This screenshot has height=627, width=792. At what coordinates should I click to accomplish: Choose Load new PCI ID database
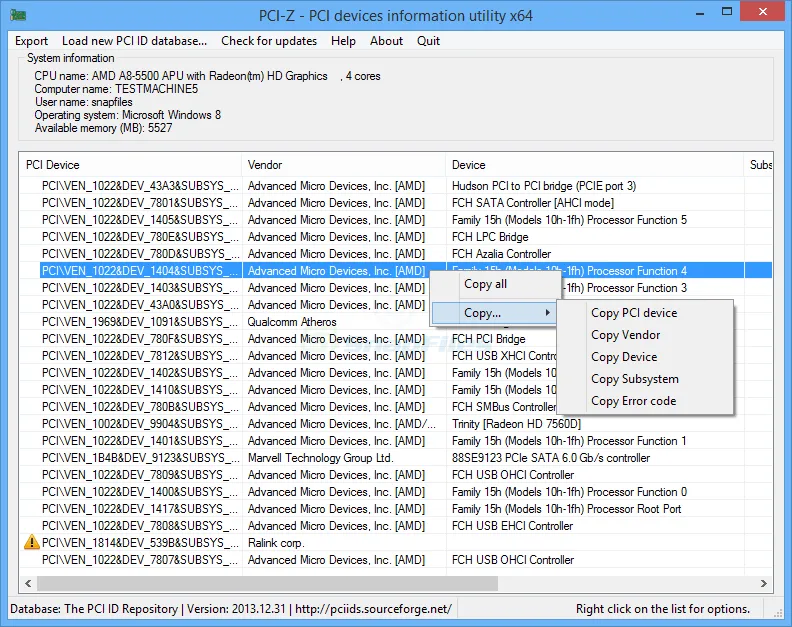tap(134, 41)
